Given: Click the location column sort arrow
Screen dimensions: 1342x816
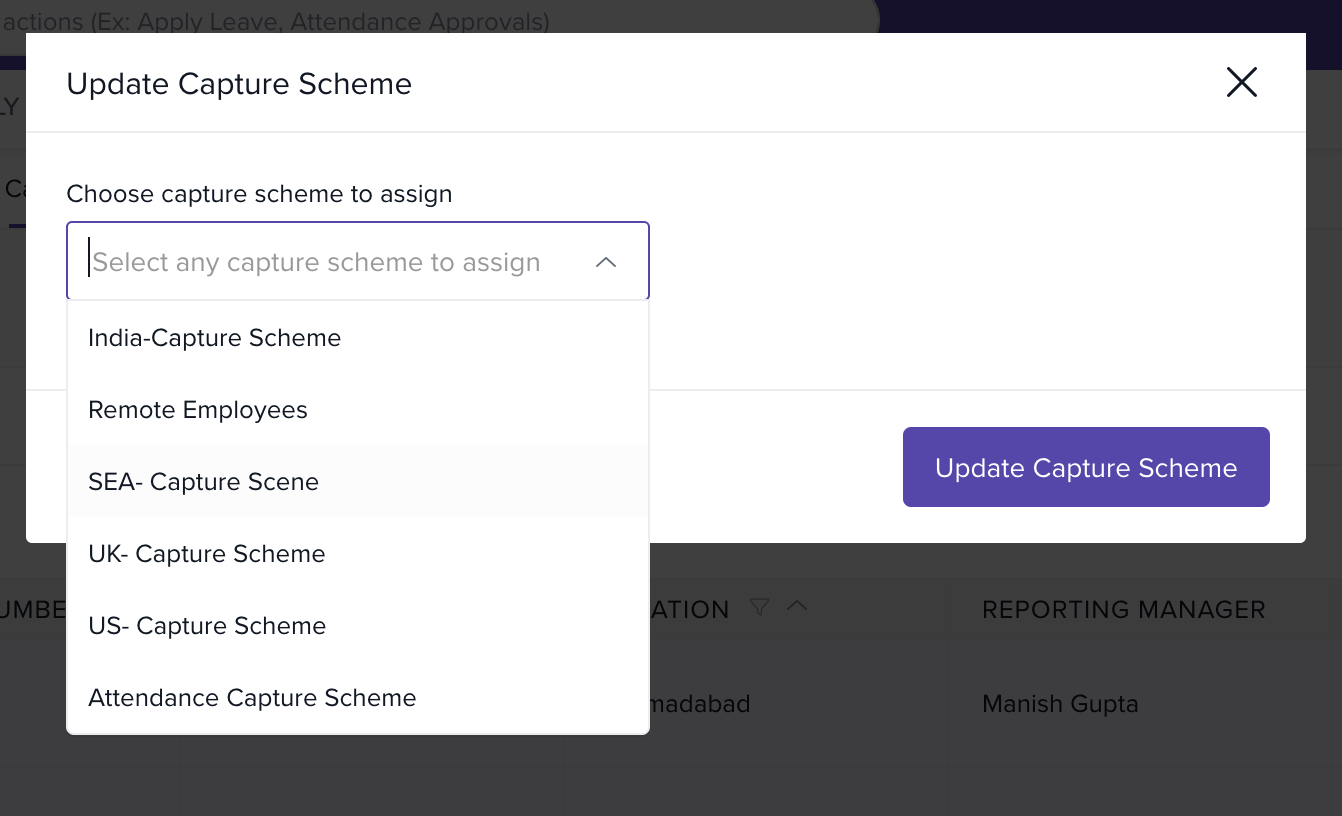Looking at the screenshot, I should point(797,607).
